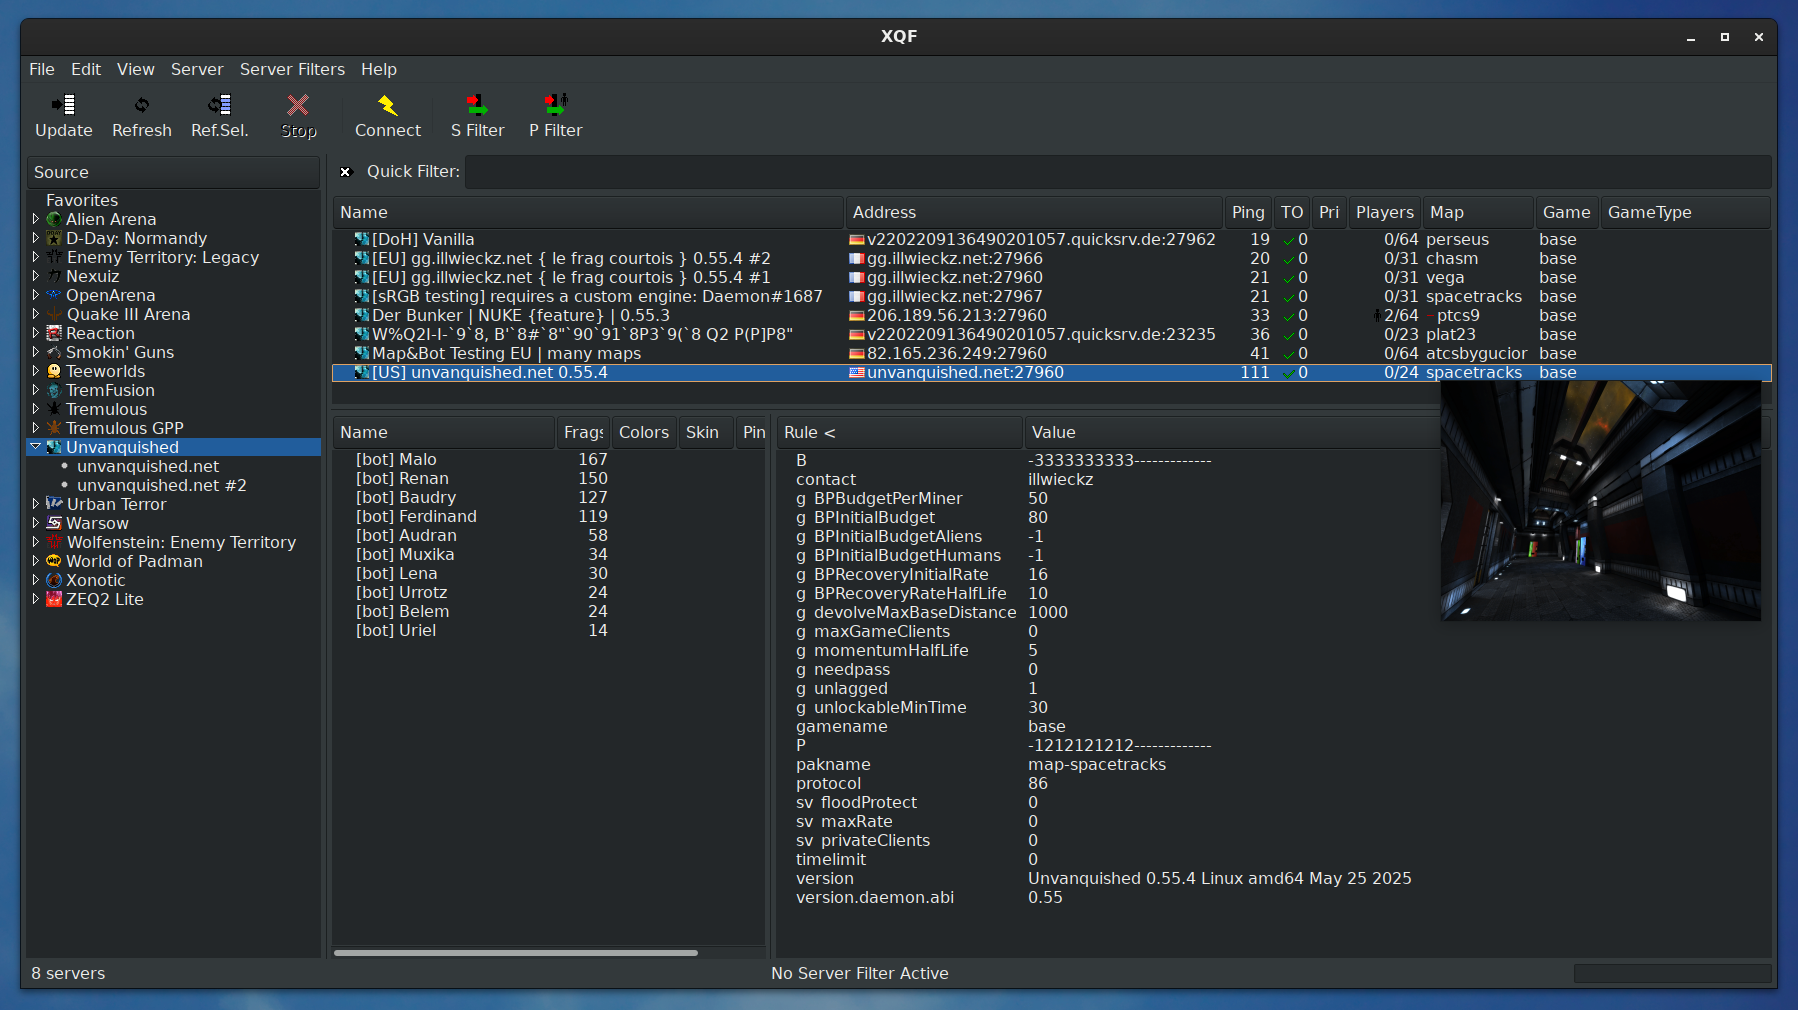1798x1010 pixels.
Task: Click the player list horizontal scrollbar
Action: [x=516, y=953]
